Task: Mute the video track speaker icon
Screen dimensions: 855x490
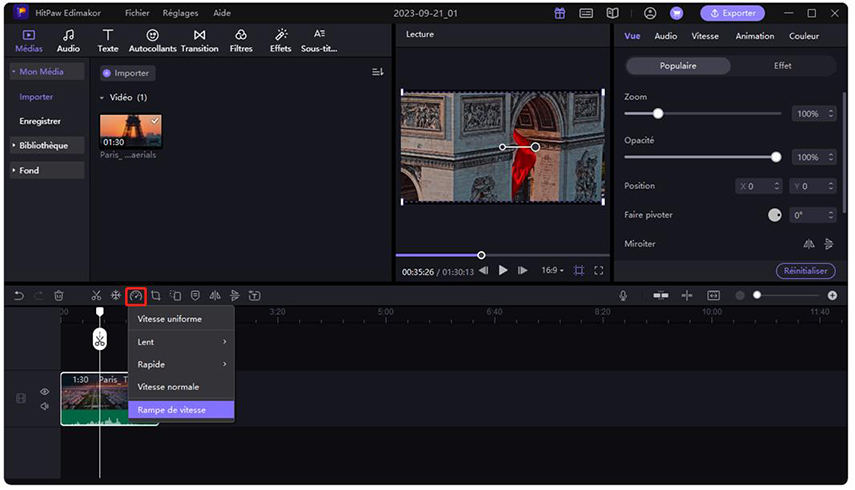Action: click(x=45, y=406)
